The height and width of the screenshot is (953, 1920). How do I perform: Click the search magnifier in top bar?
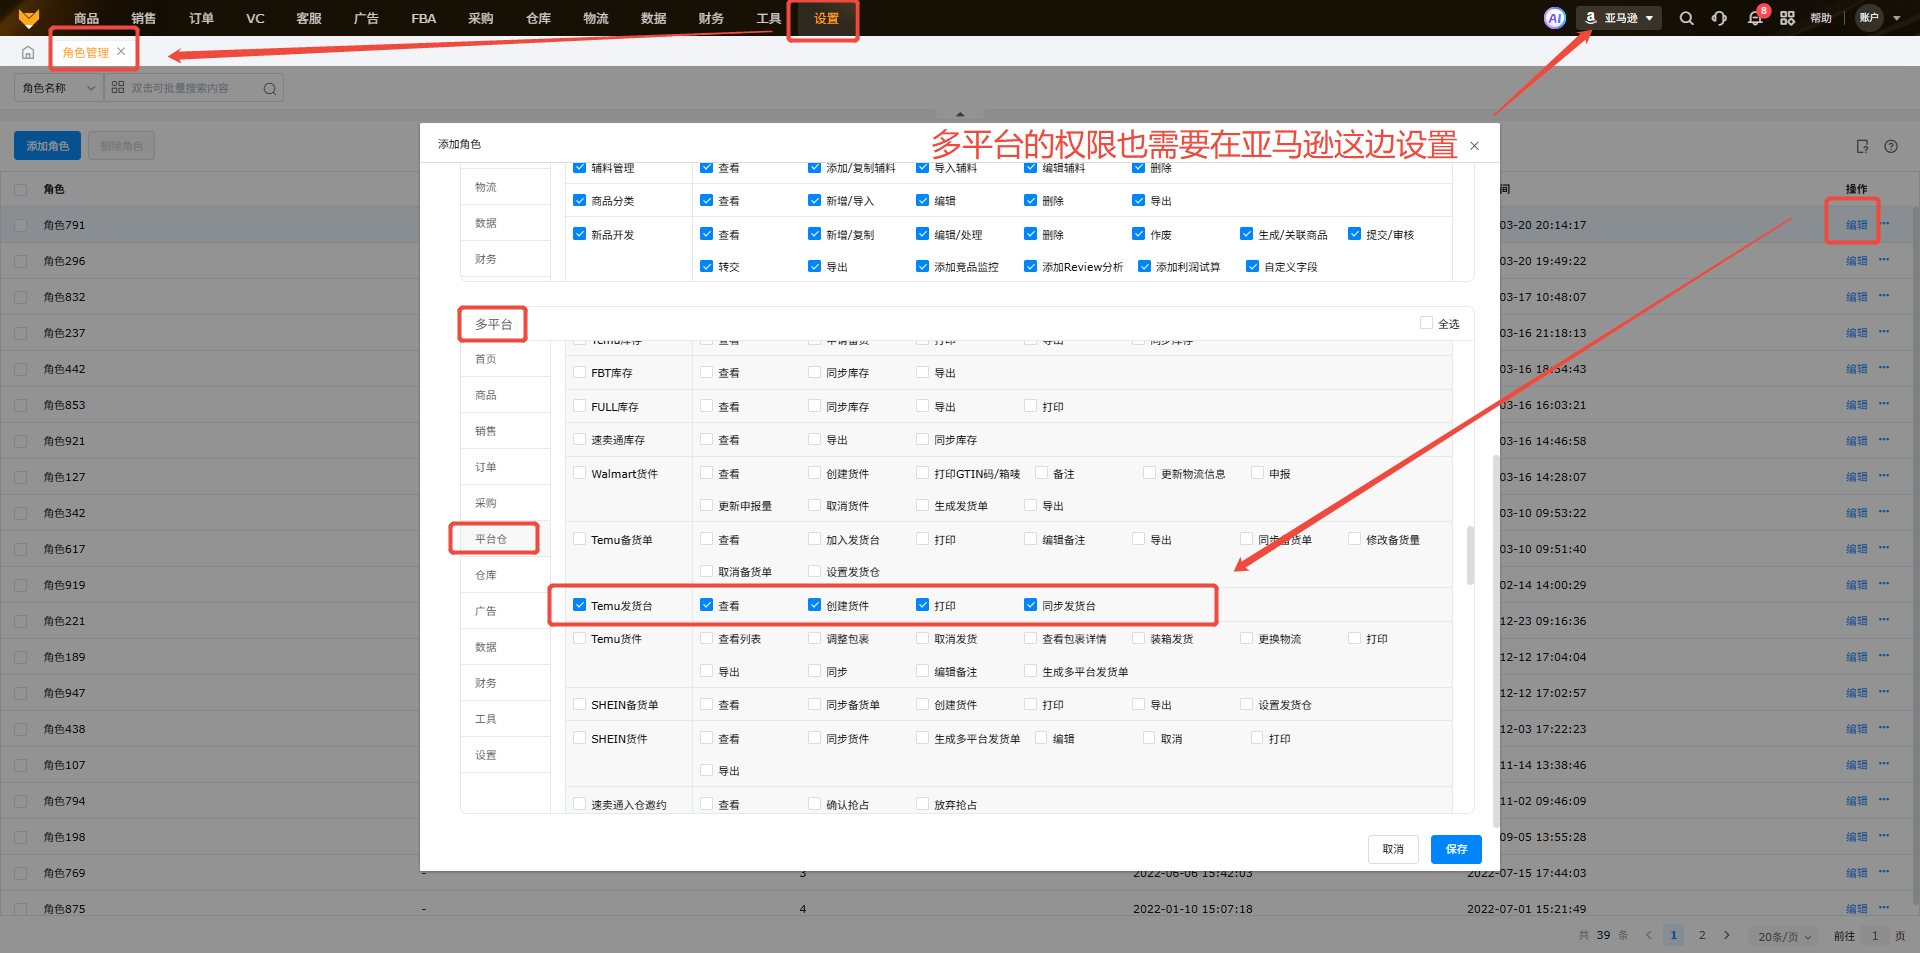pos(1686,18)
